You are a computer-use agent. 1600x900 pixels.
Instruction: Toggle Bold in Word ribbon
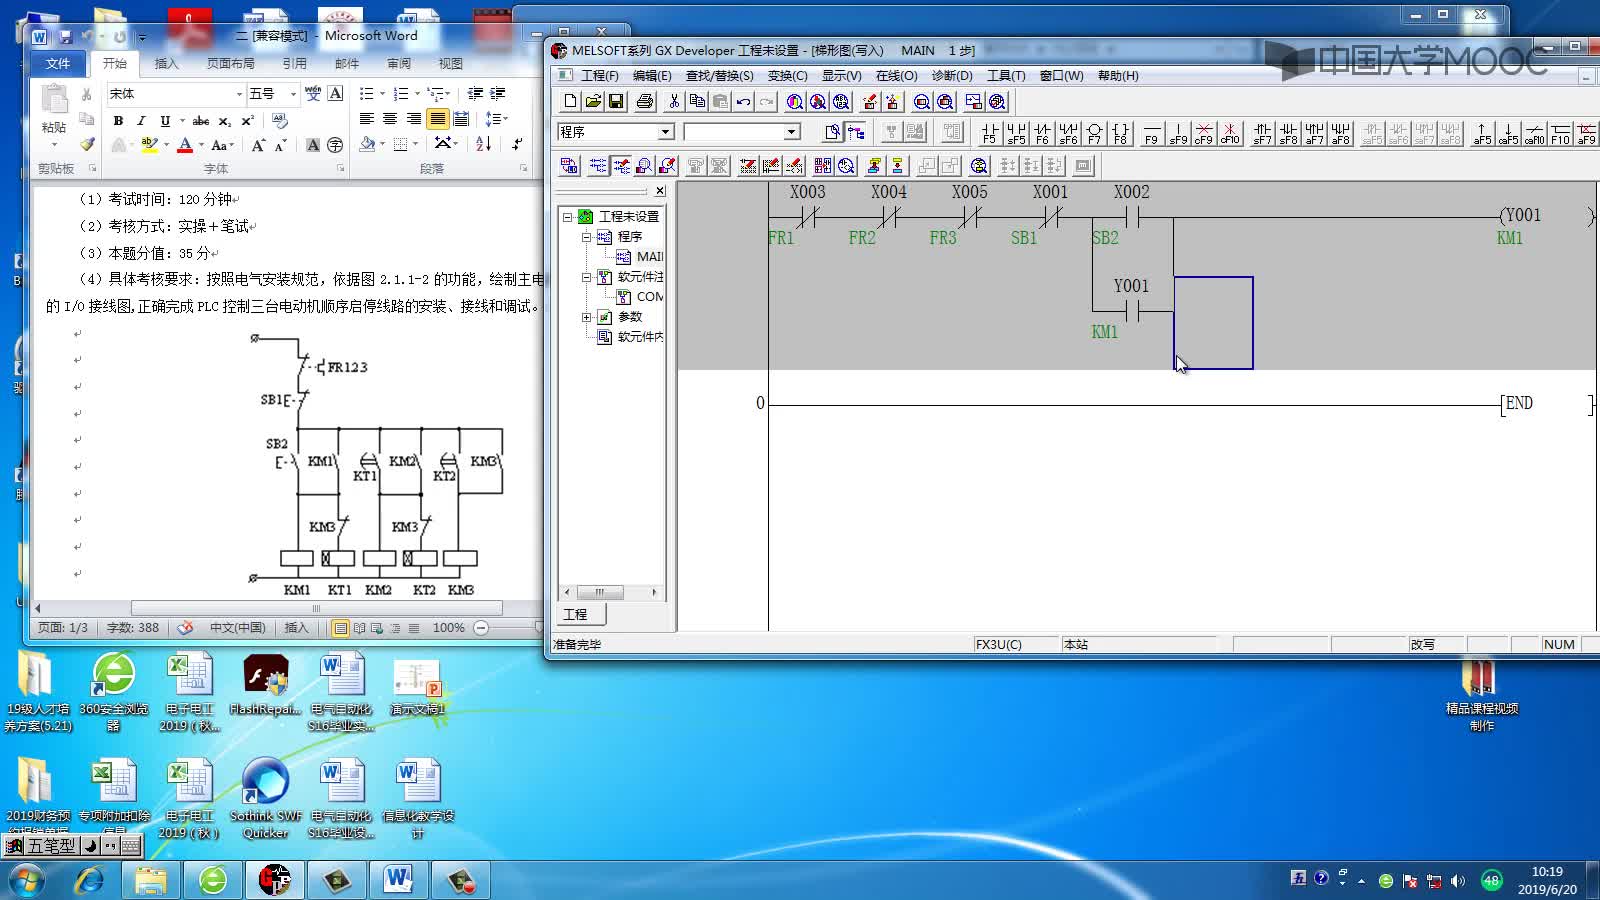click(x=118, y=120)
